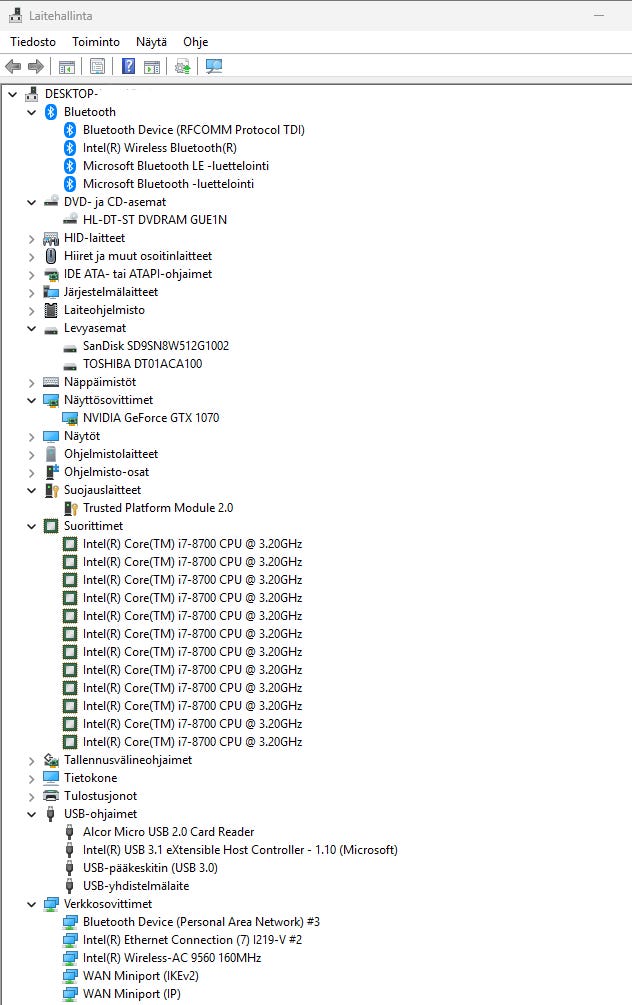Expand the Järjestelmälaitteet category

coord(31,292)
